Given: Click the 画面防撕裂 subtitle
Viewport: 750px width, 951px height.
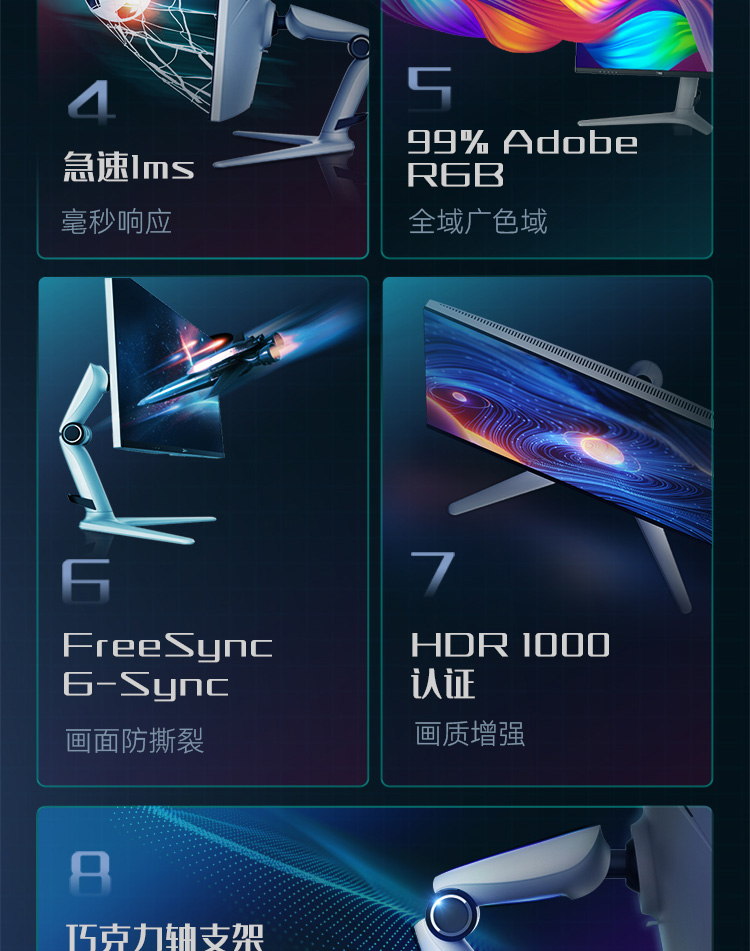Looking at the screenshot, I should pyautogui.click(x=134, y=741).
